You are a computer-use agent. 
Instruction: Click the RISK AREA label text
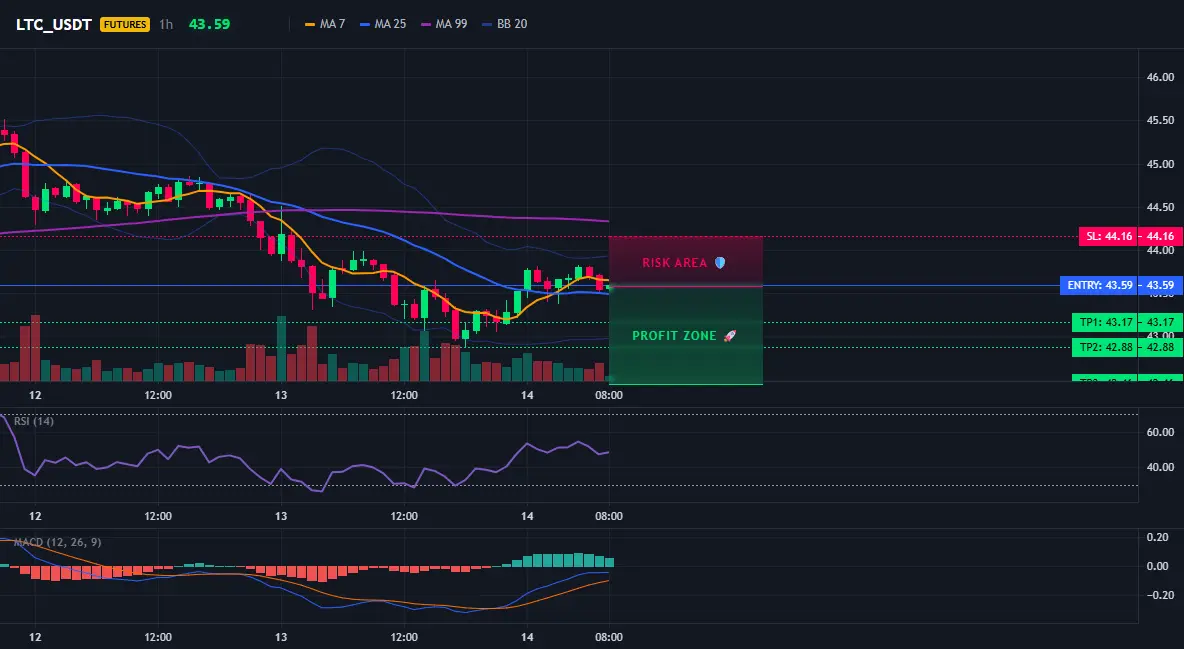point(674,263)
